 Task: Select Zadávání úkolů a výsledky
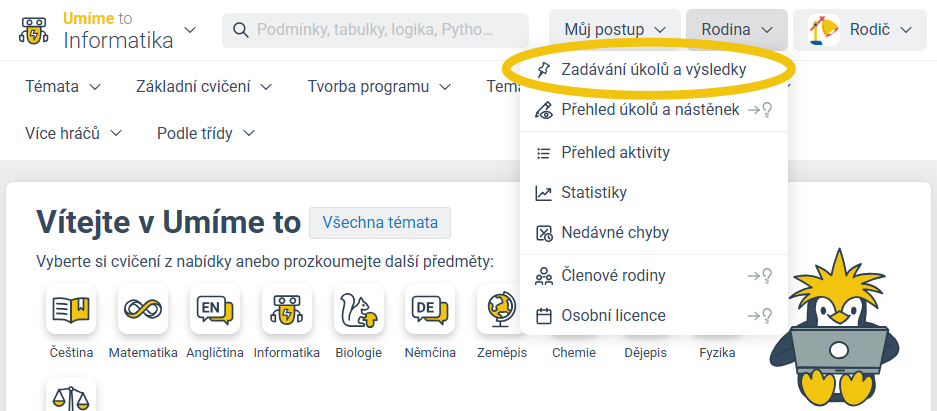coord(653,70)
